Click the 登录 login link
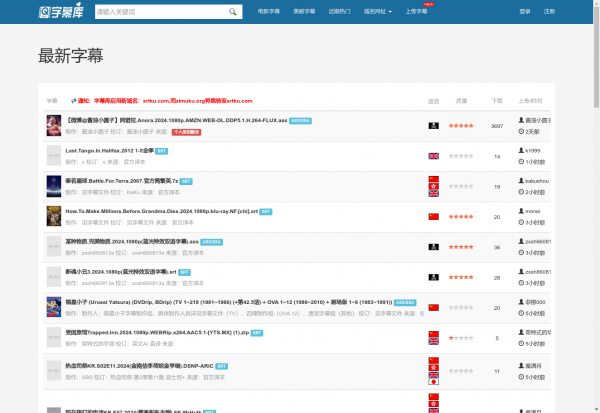 (525, 12)
